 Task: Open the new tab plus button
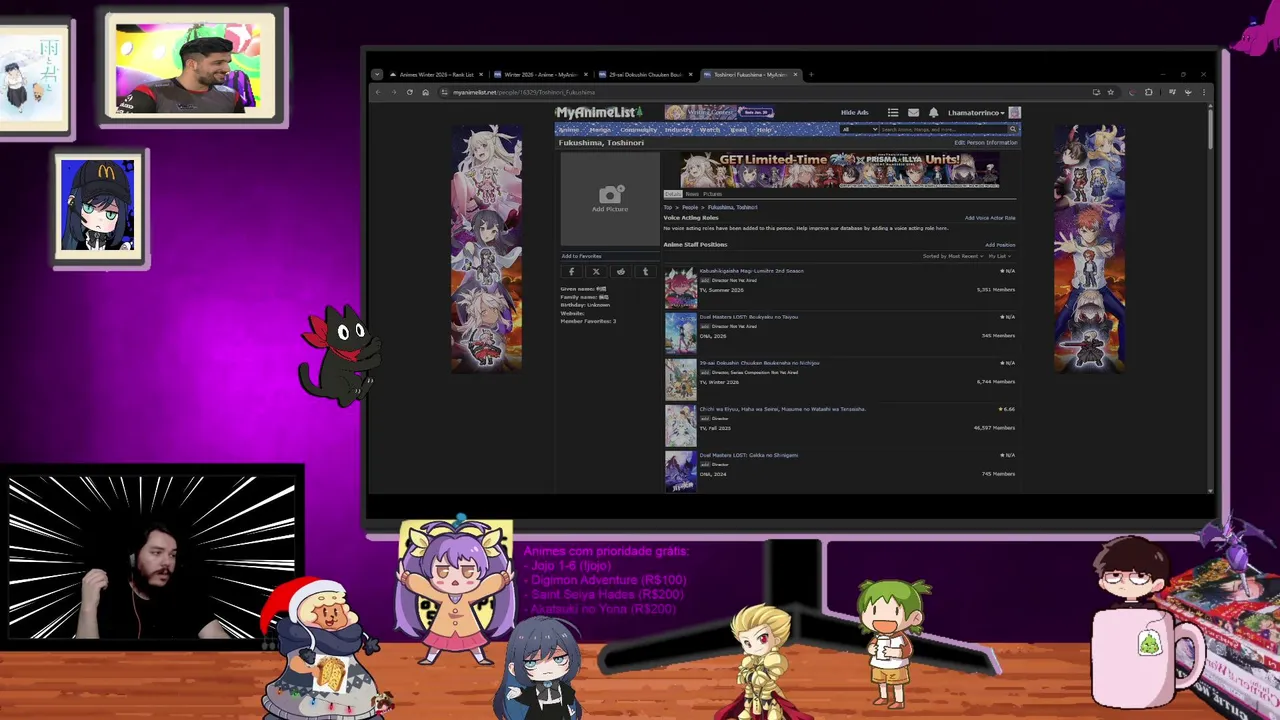click(x=811, y=74)
